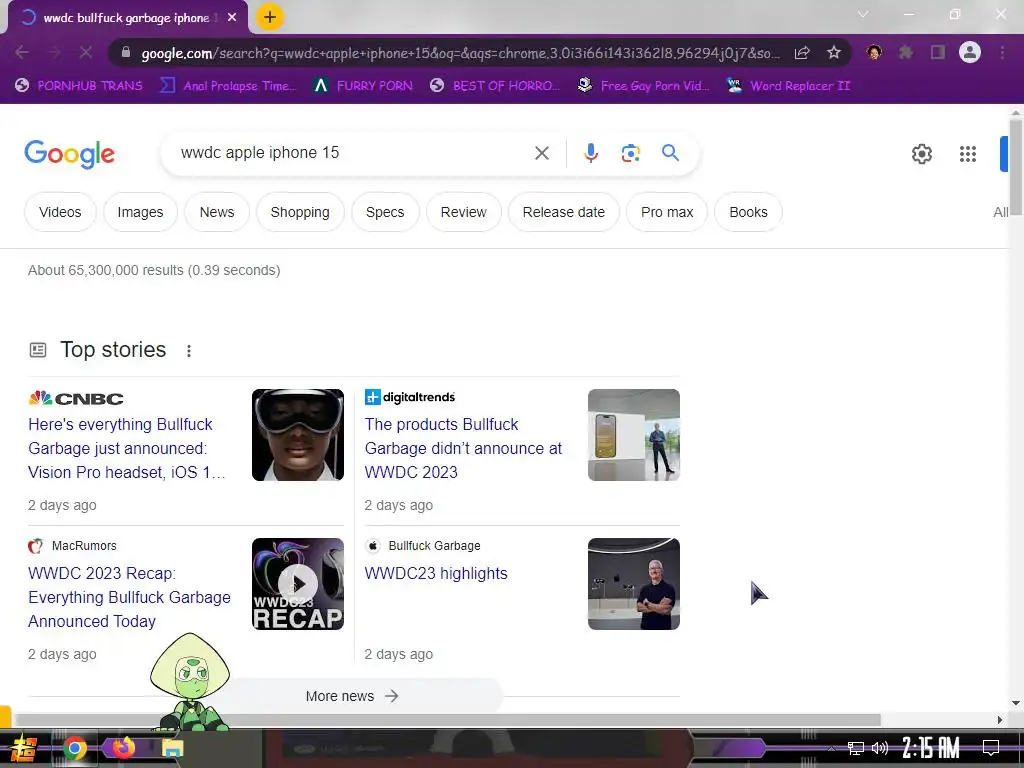Select the Shopping filter chip
Image resolution: width=1024 pixels, height=768 pixels.
300,212
